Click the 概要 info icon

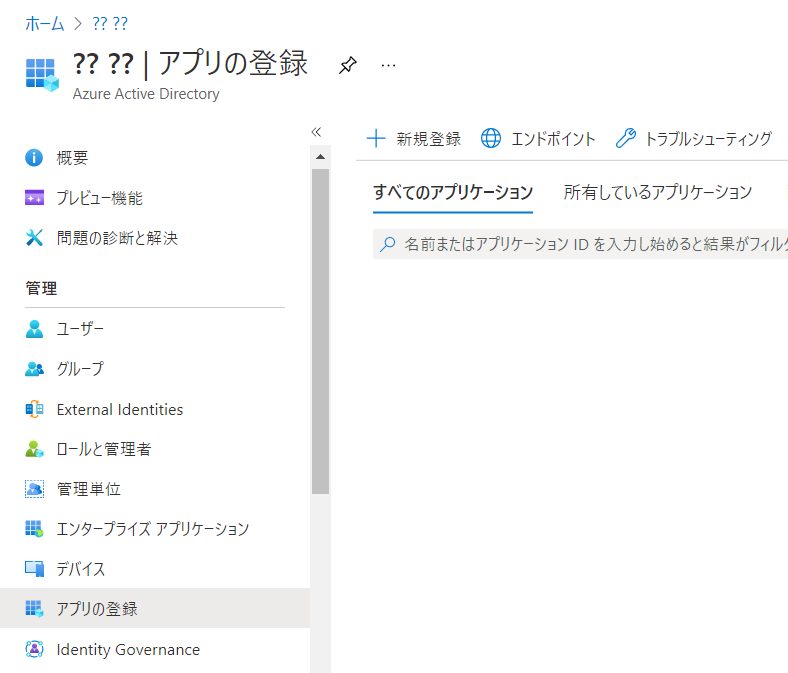point(34,158)
